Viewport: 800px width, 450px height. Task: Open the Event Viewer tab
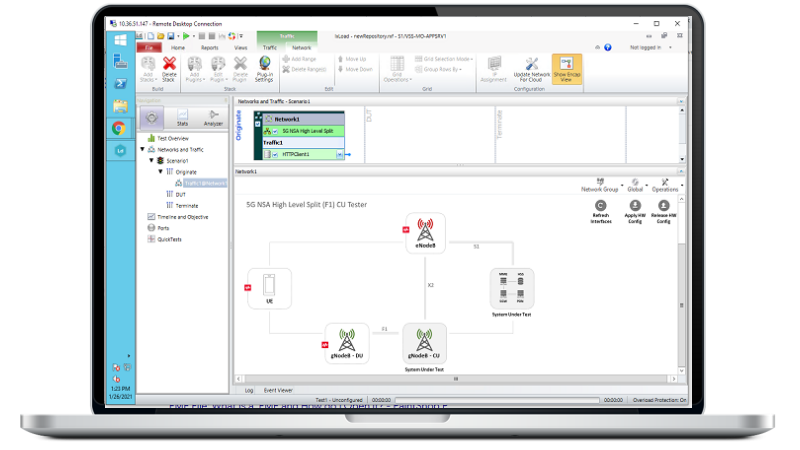pos(278,390)
